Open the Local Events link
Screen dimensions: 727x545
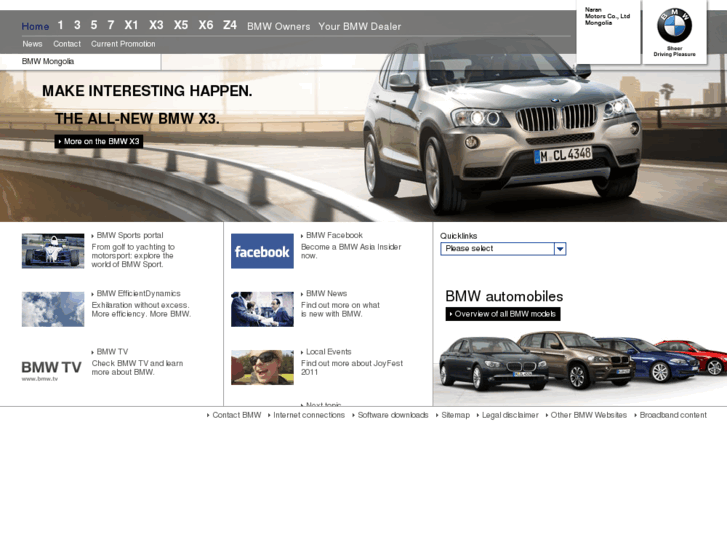[x=329, y=352]
